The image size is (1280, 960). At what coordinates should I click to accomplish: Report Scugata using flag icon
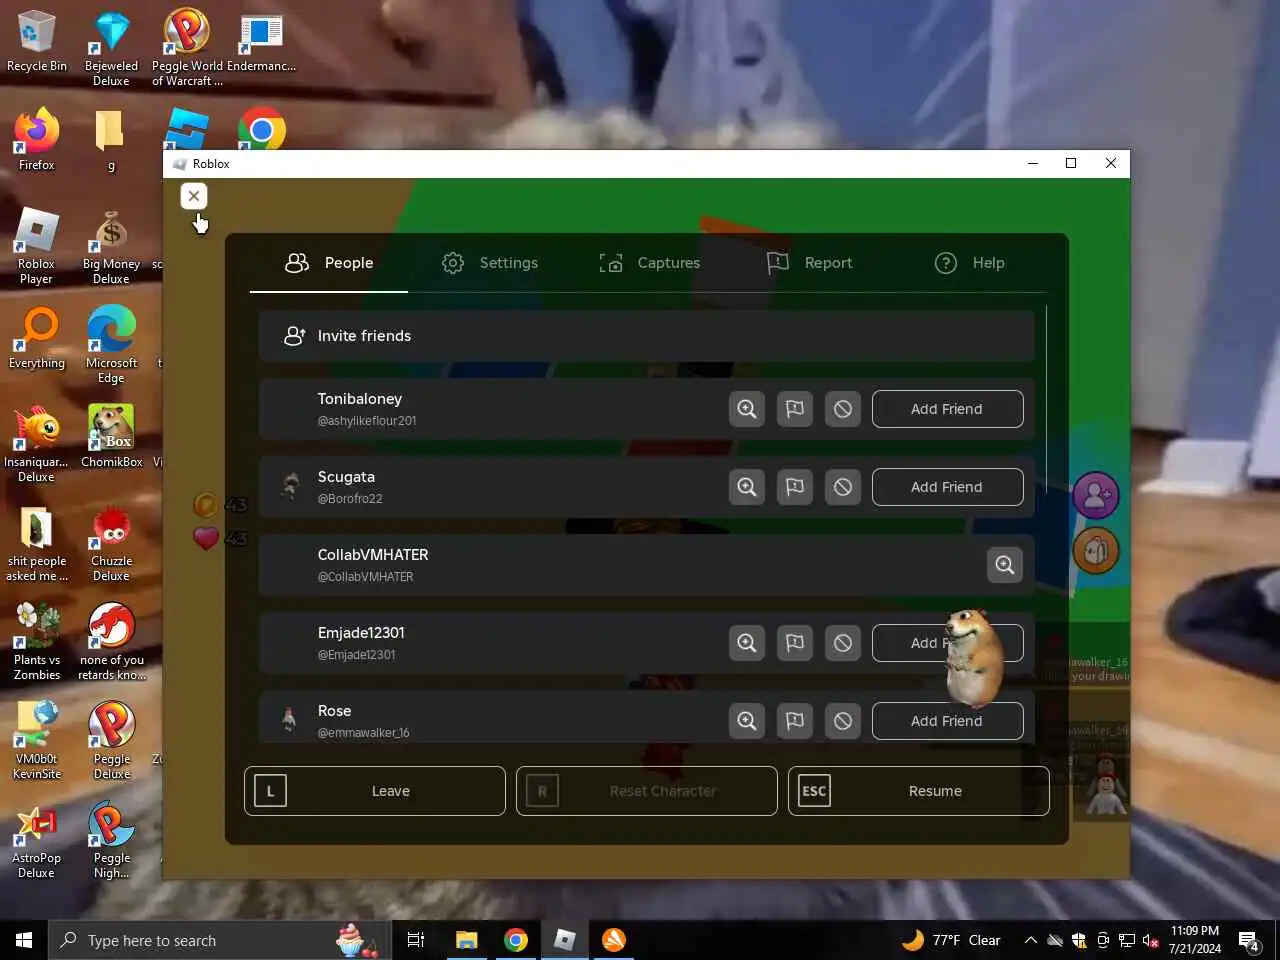point(795,487)
